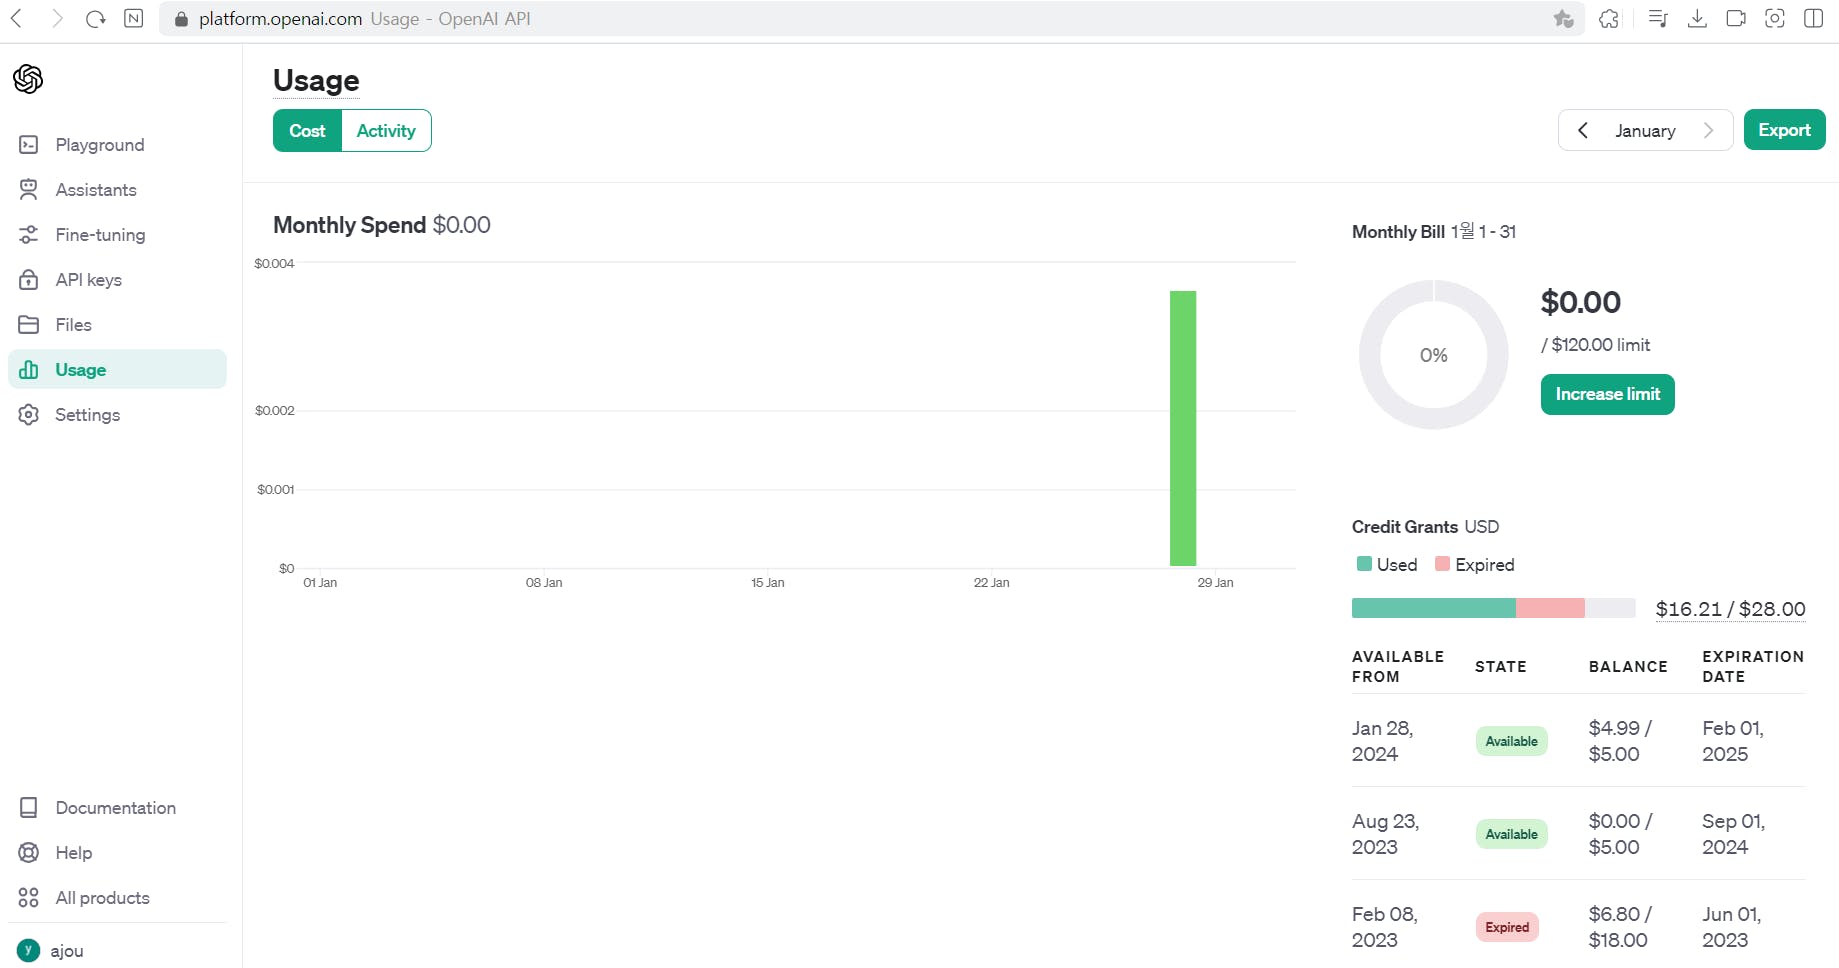Viewport: 1839px width, 968px height.
Task: Open Files in the sidebar
Action: click(x=117, y=325)
